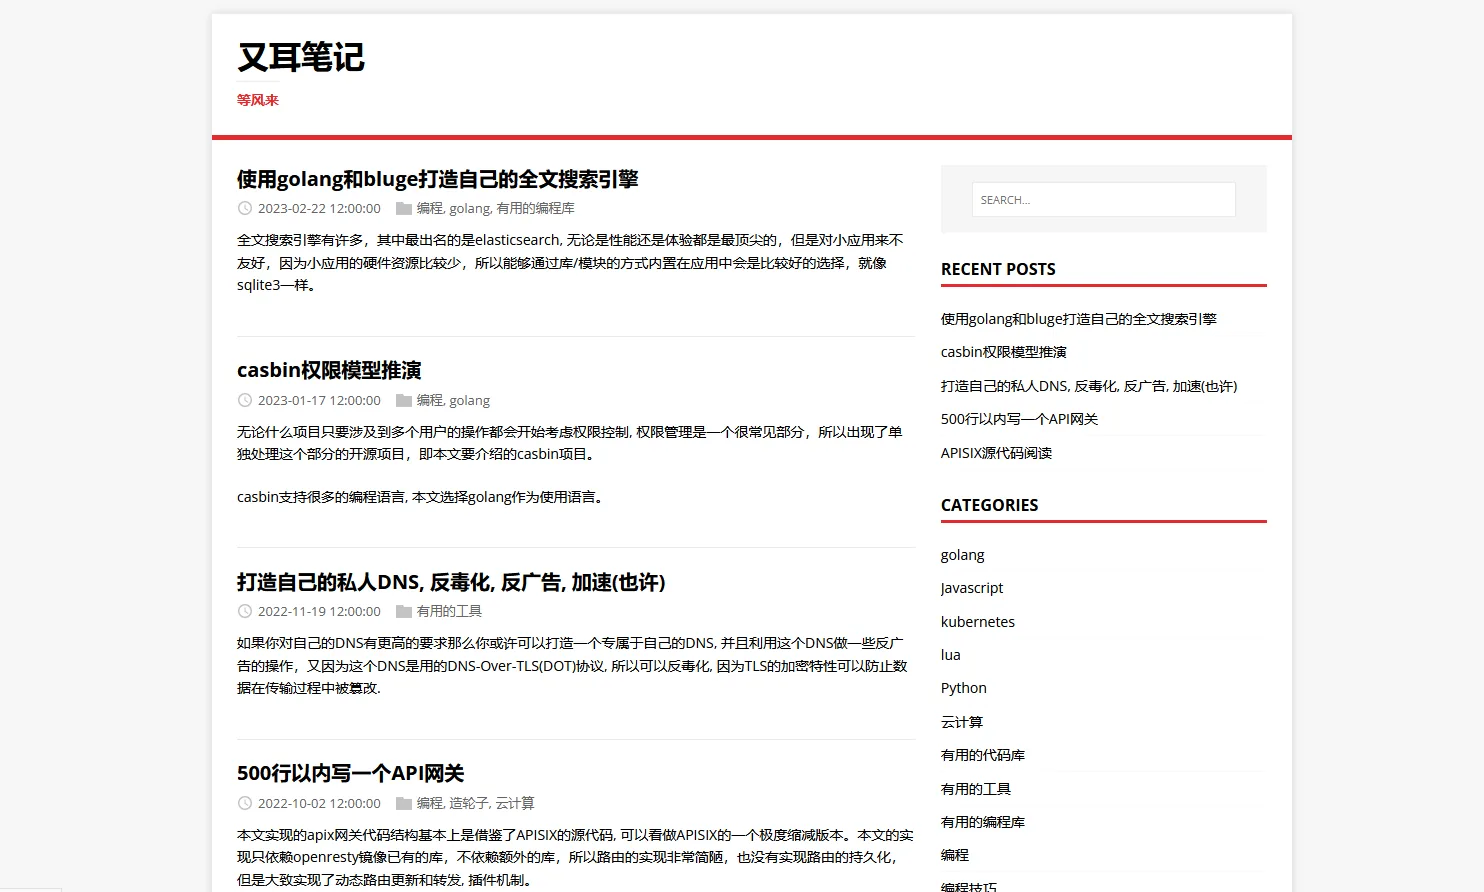Click the clock icon beside 2023-01-17 date
The width and height of the screenshot is (1484, 892).
coord(244,400)
